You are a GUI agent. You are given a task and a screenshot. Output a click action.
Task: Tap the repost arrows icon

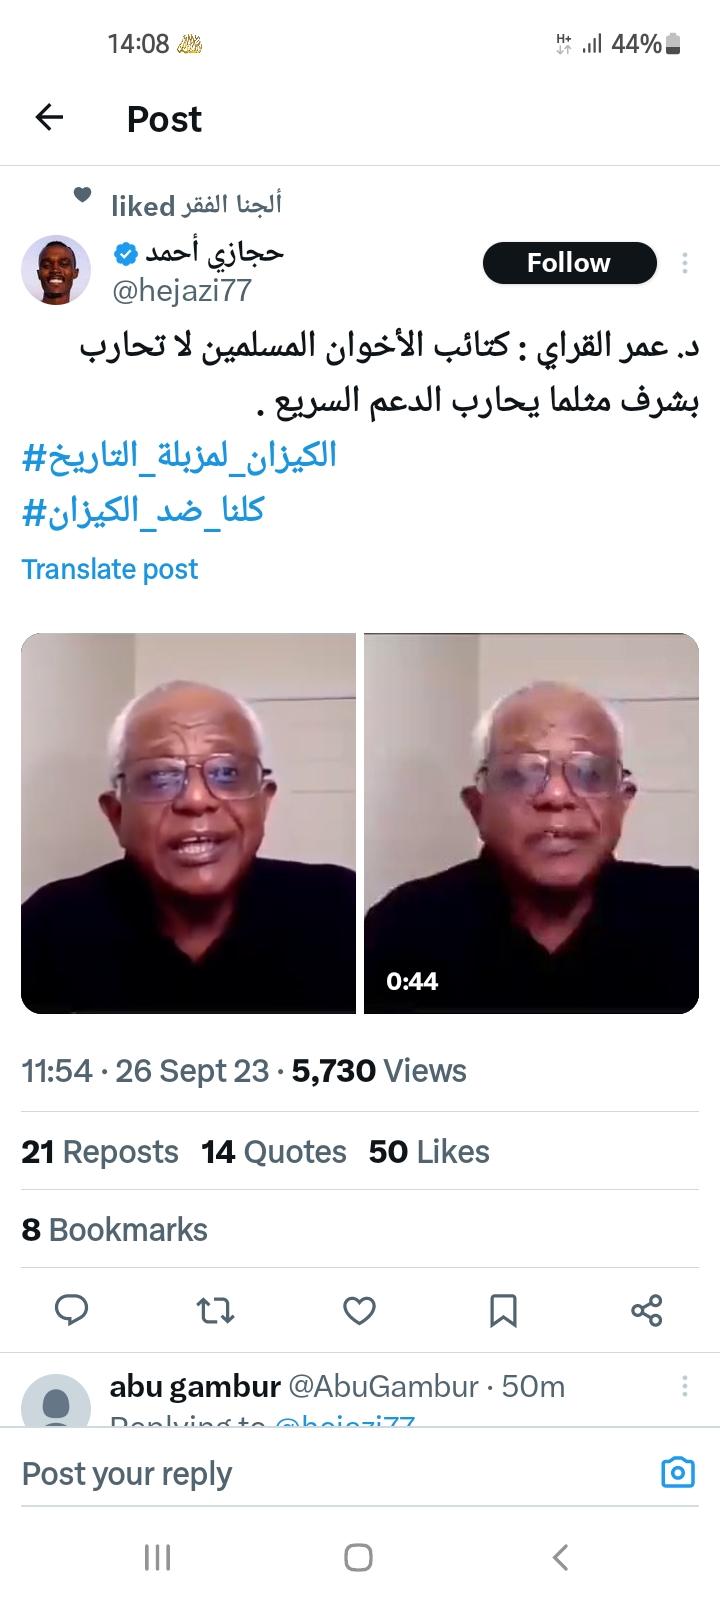[x=215, y=1310]
